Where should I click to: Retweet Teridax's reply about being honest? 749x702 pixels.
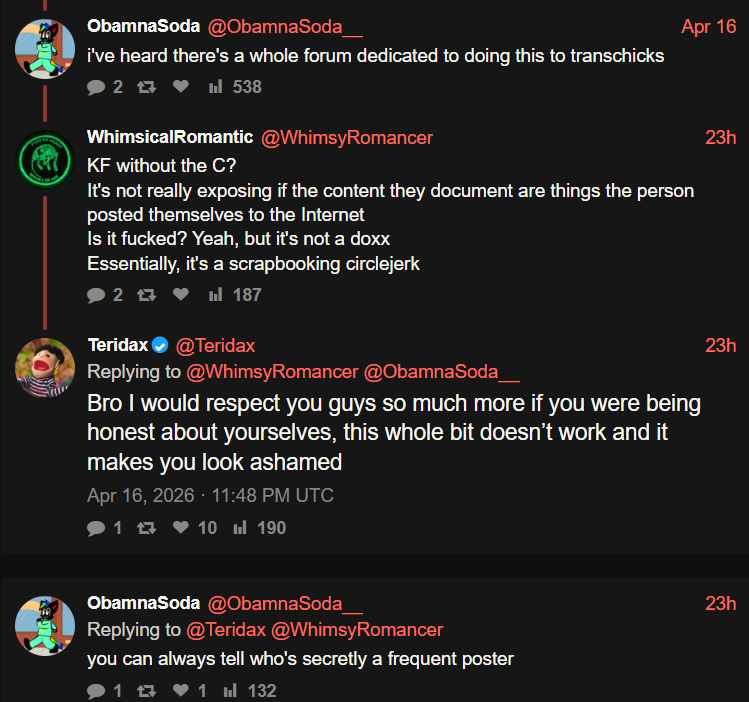click(146, 527)
